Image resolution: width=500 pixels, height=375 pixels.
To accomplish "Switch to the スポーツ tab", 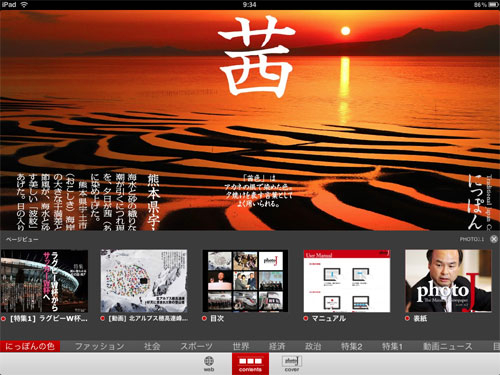I will coord(196,346).
